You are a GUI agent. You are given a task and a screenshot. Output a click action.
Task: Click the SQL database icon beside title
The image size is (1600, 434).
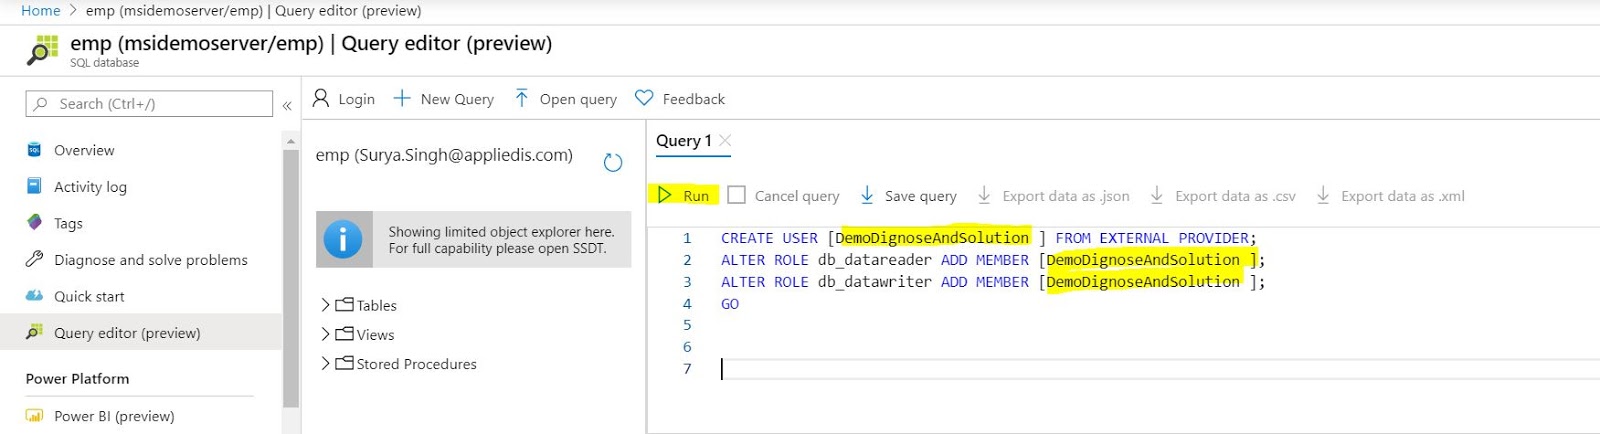(x=43, y=50)
